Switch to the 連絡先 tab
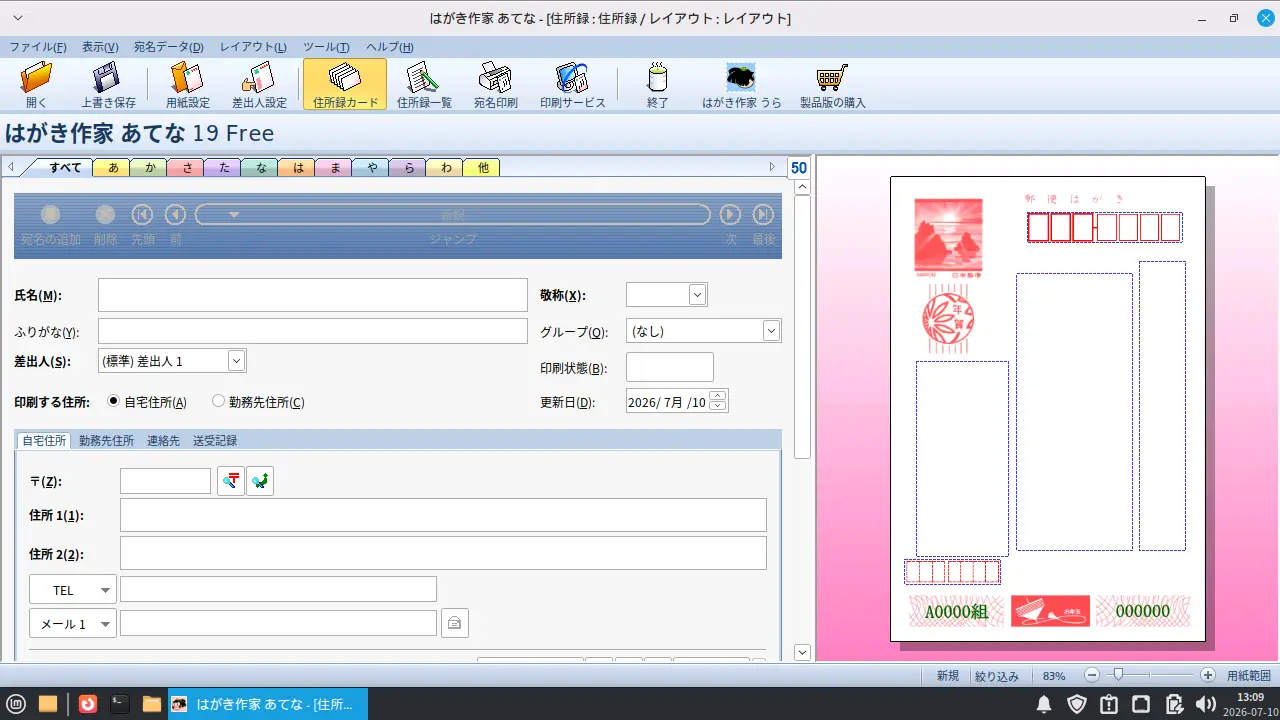This screenshot has height=720, width=1280. coord(163,440)
